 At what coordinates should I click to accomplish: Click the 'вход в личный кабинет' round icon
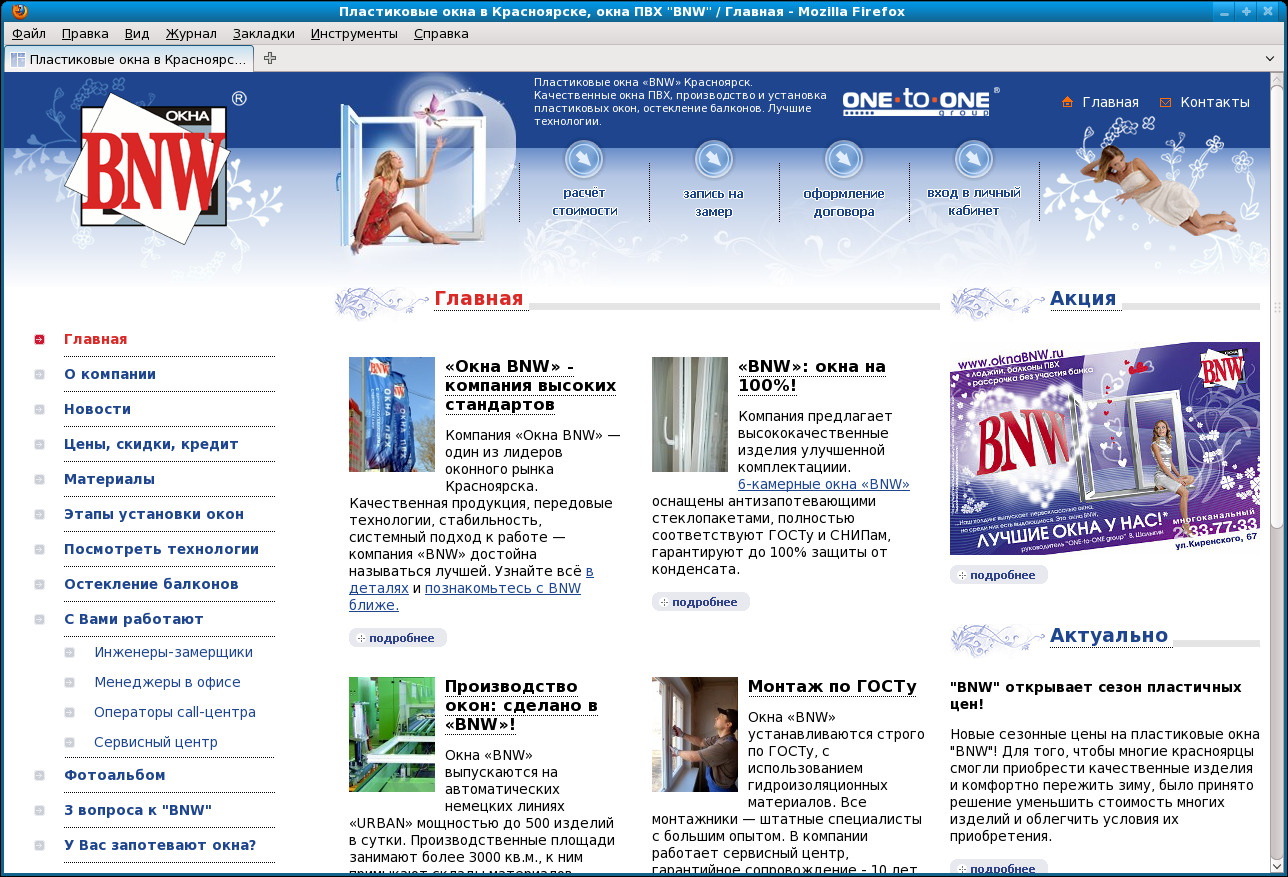point(973,159)
